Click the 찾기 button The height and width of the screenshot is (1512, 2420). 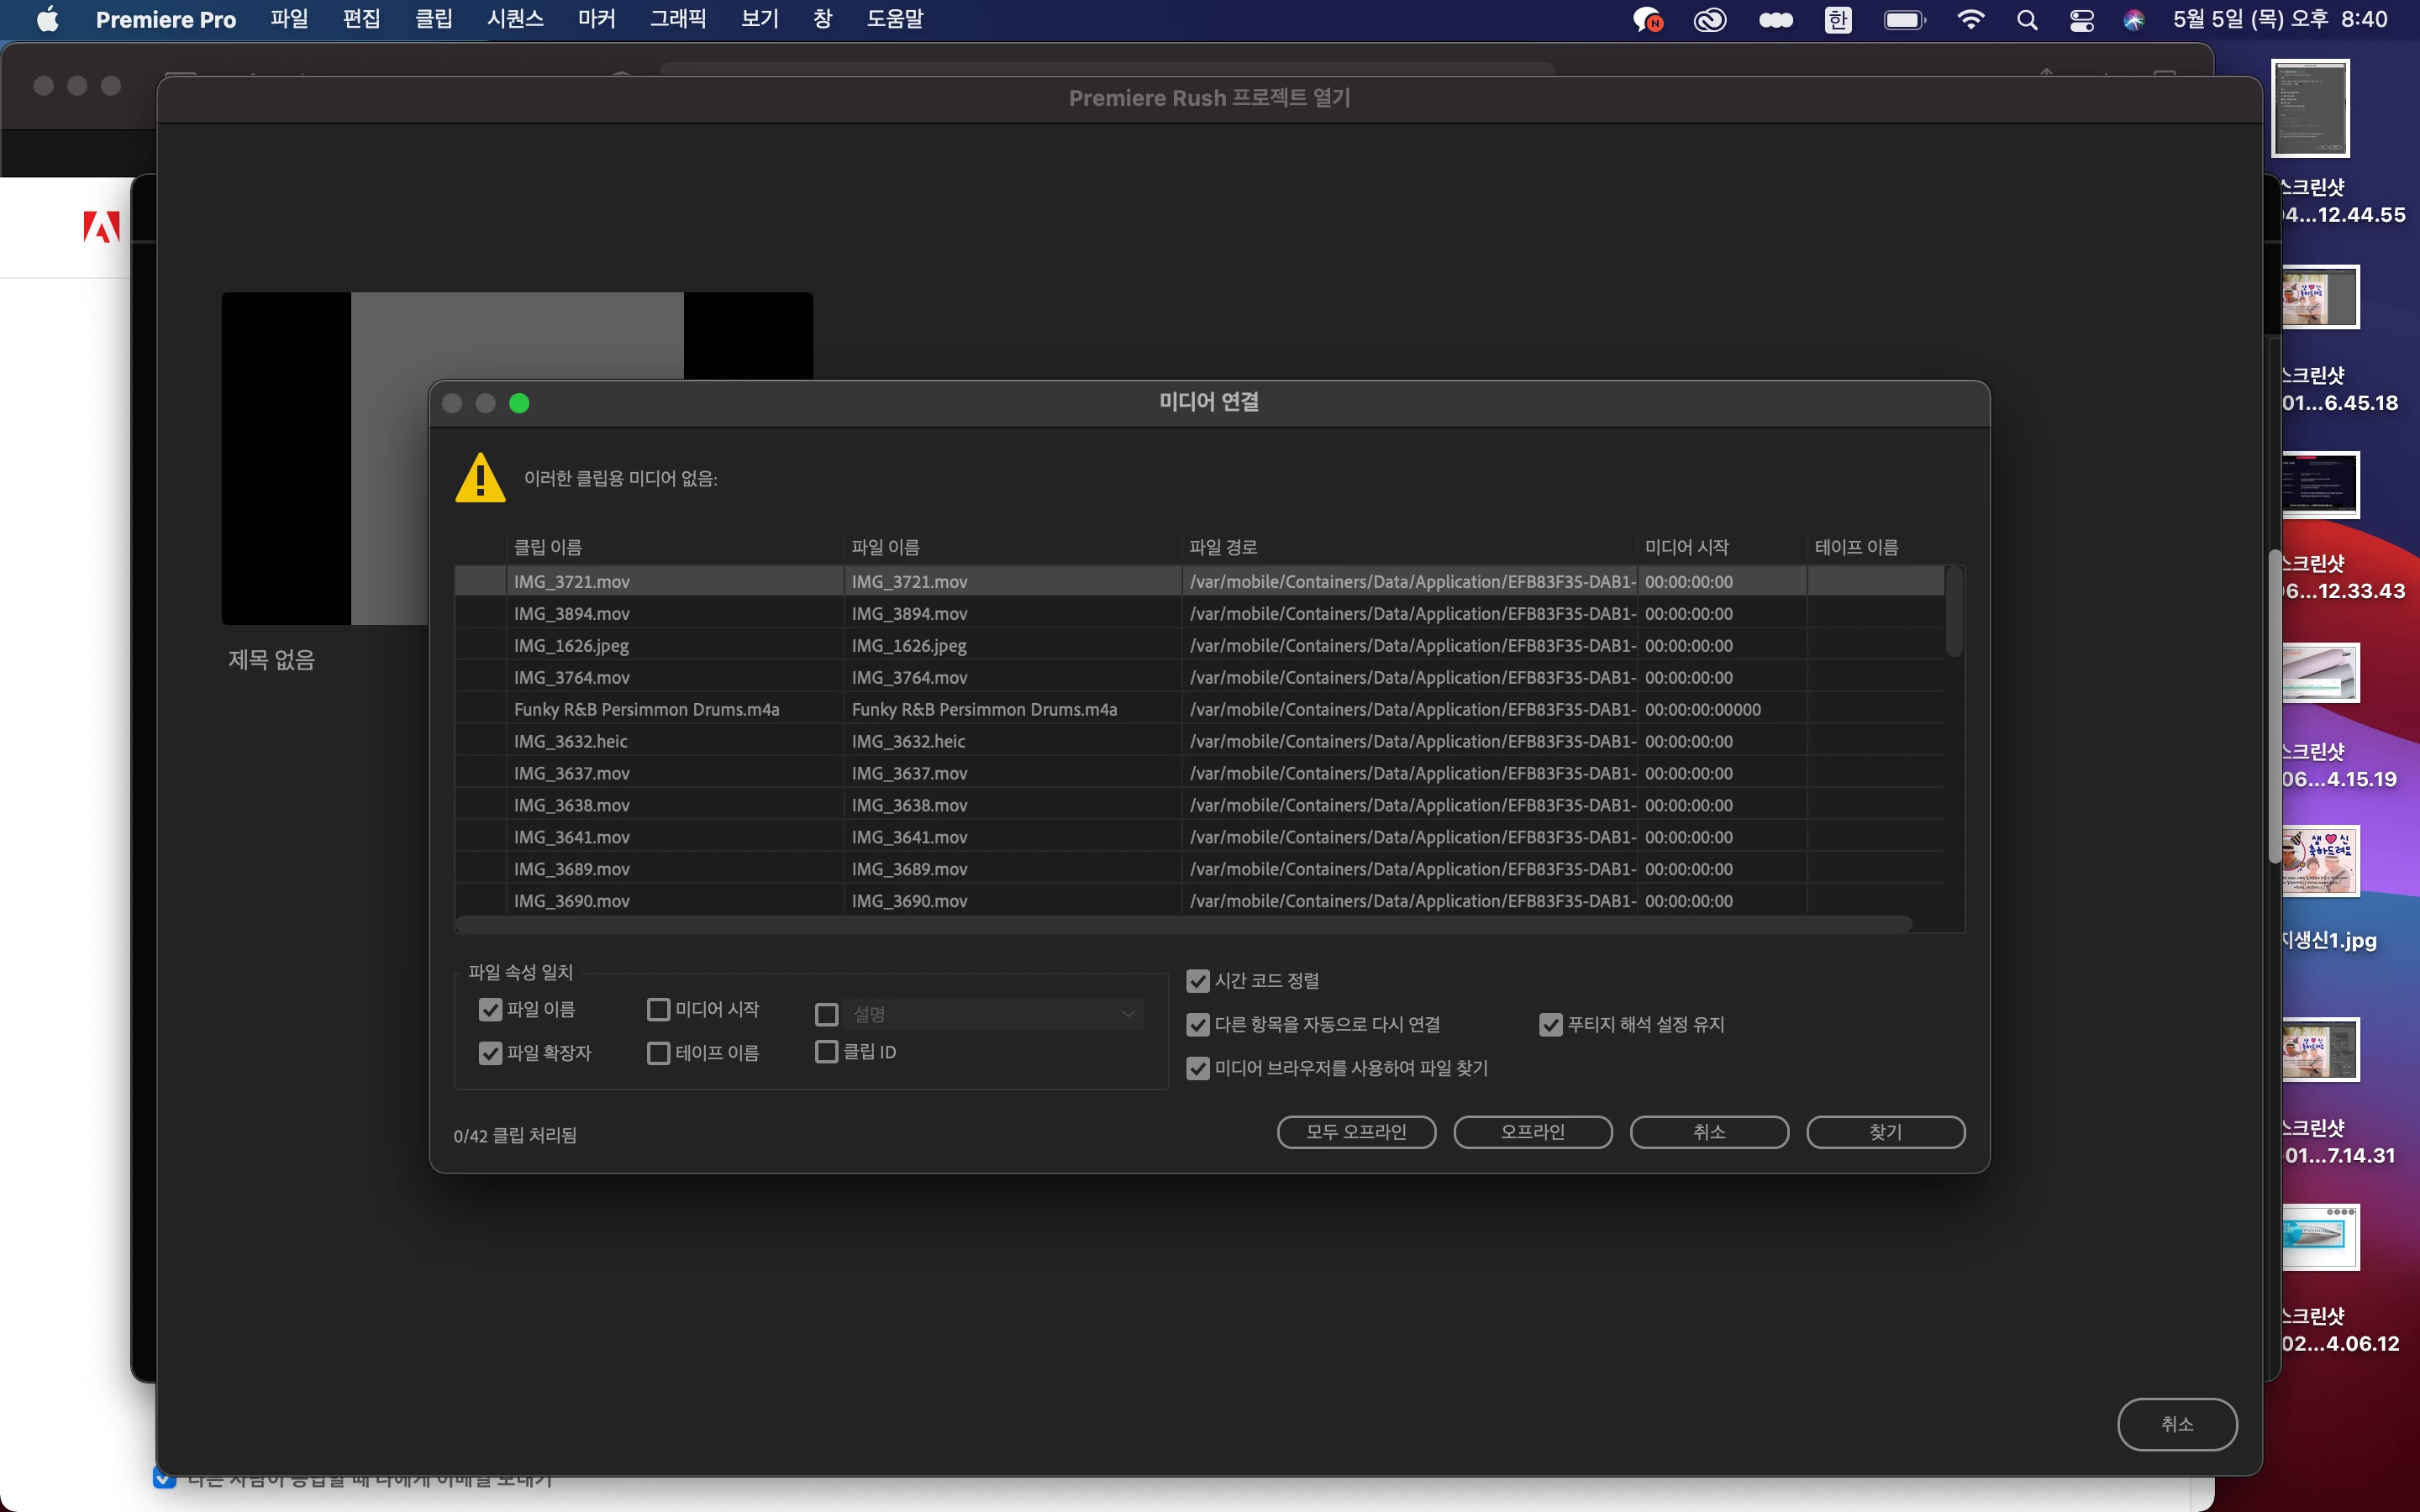1885,1132
